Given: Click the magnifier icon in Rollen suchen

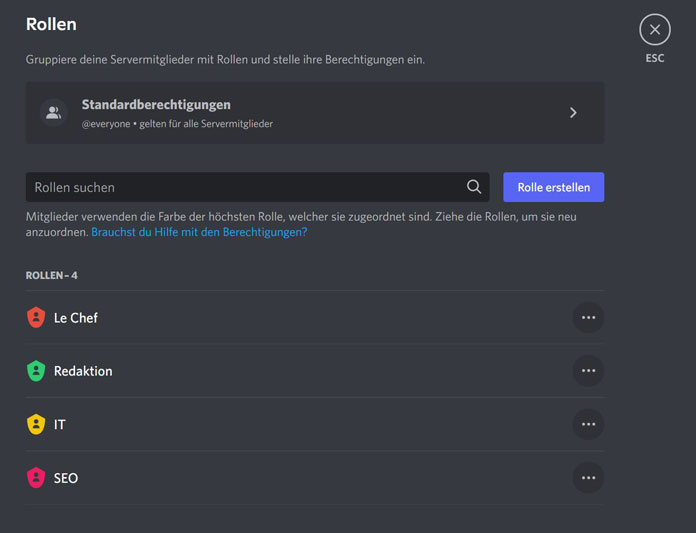Looking at the screenshot, I should click(474, 187).
